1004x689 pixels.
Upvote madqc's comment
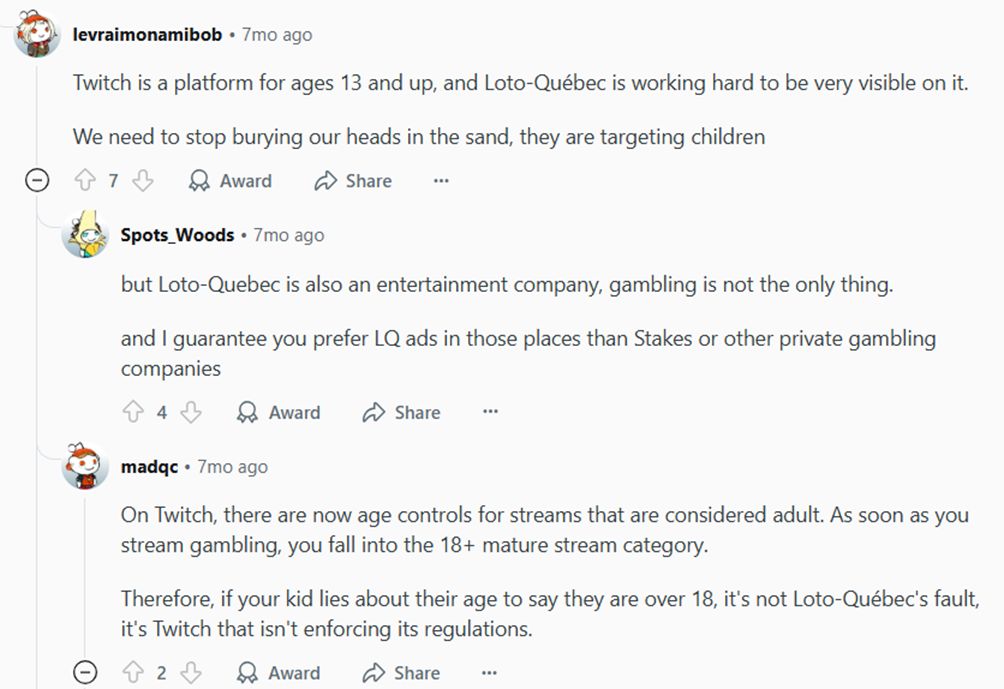[x=132, y=673]
